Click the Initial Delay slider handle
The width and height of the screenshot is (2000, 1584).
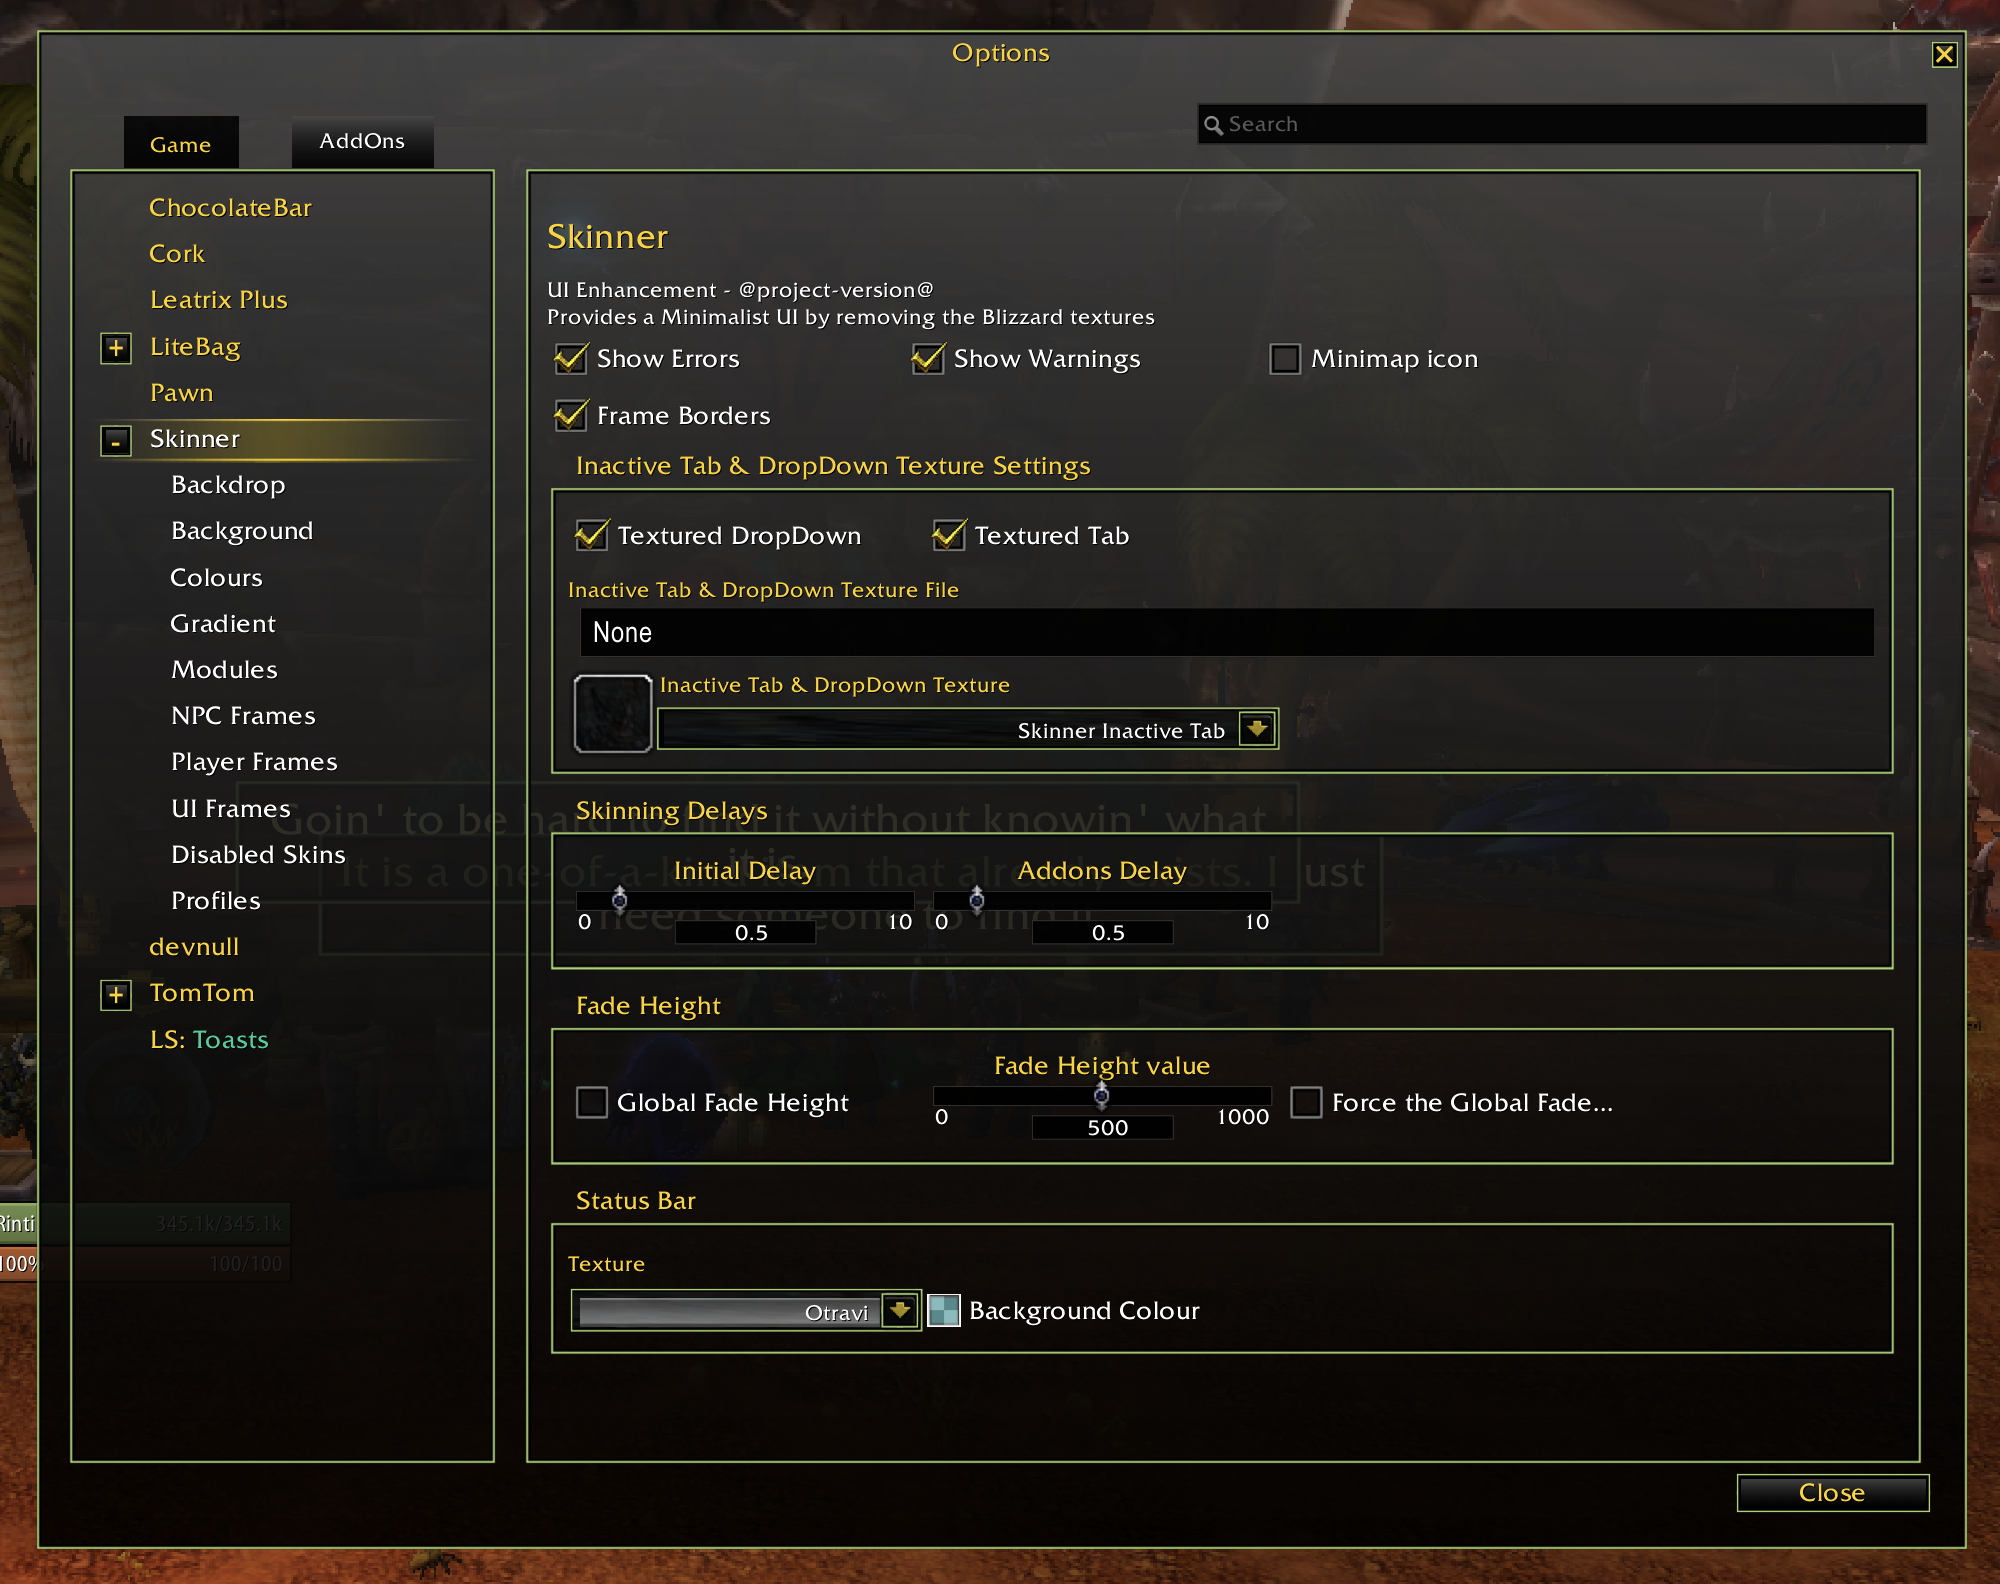(x=619, y=899)
